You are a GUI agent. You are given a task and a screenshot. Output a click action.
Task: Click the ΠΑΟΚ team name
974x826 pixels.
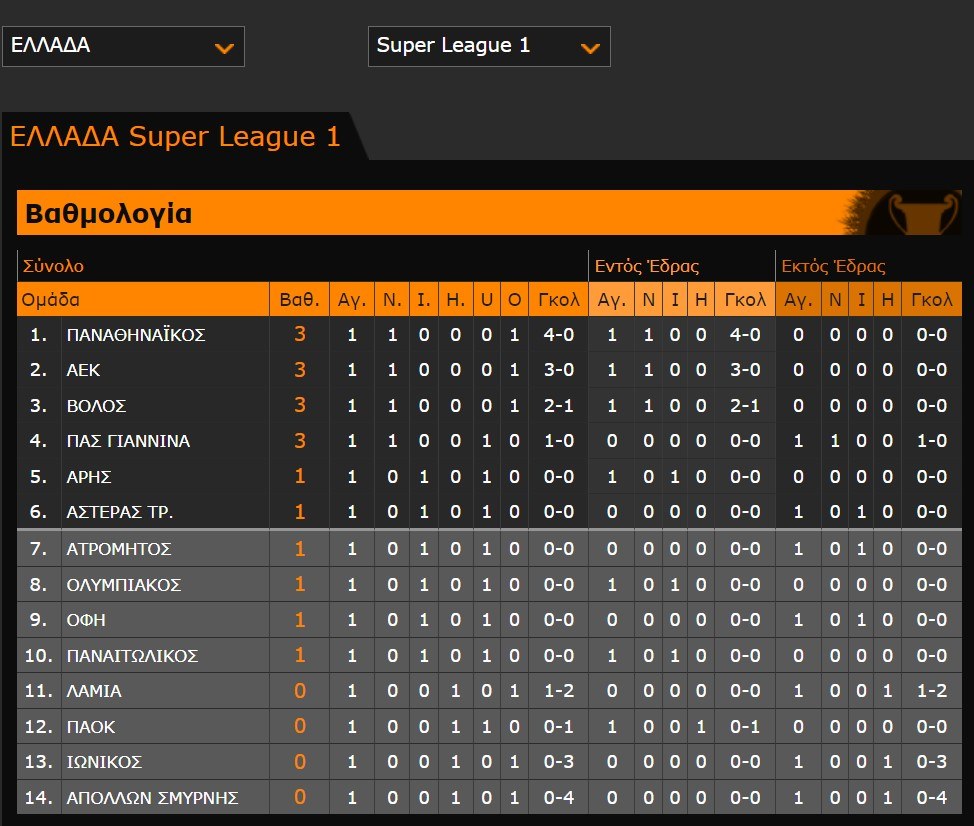pos(90,727)
